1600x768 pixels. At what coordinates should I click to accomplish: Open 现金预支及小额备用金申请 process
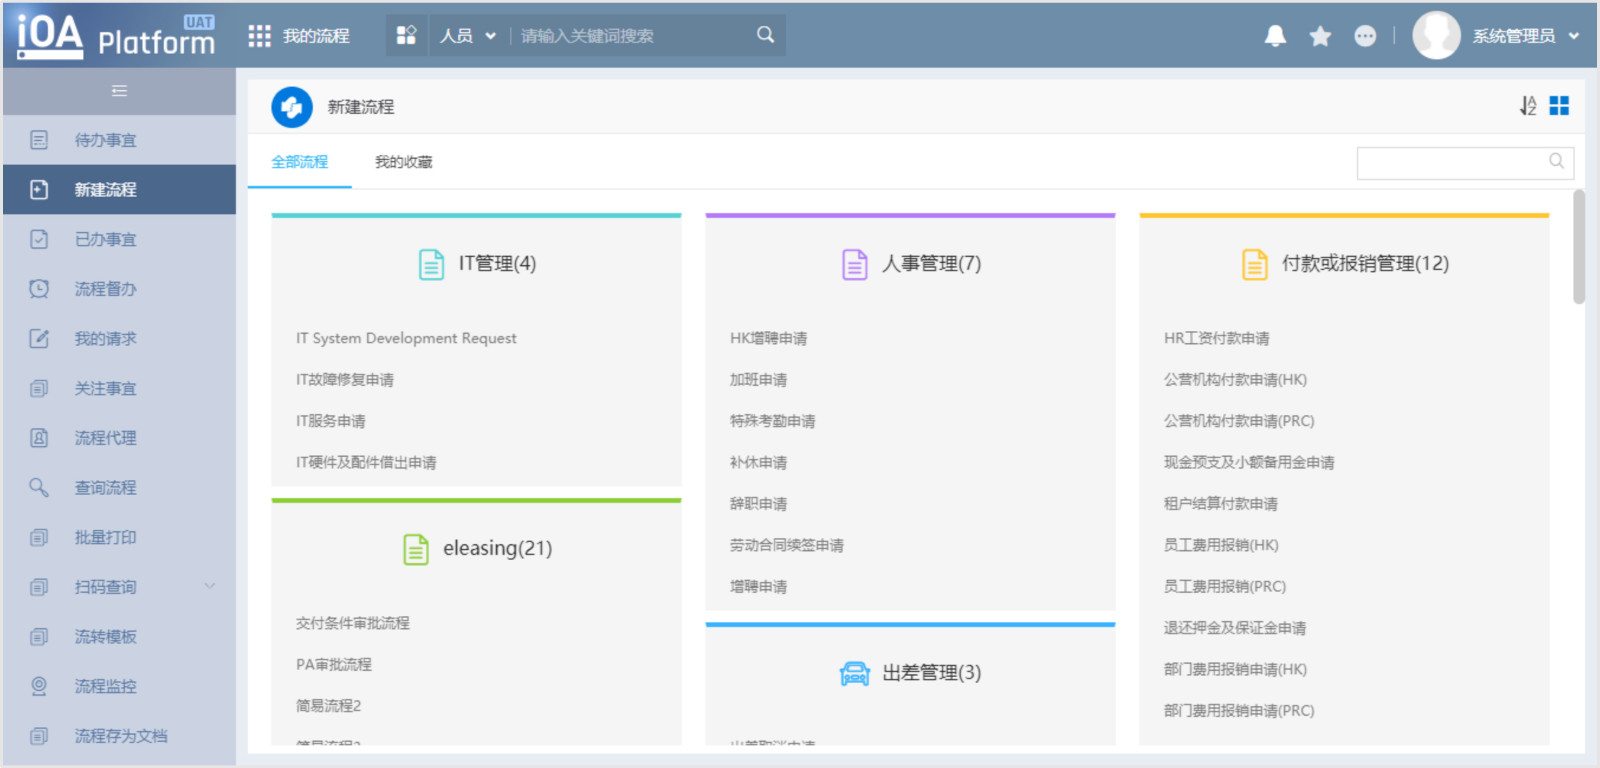click(x=1249, y=462)
